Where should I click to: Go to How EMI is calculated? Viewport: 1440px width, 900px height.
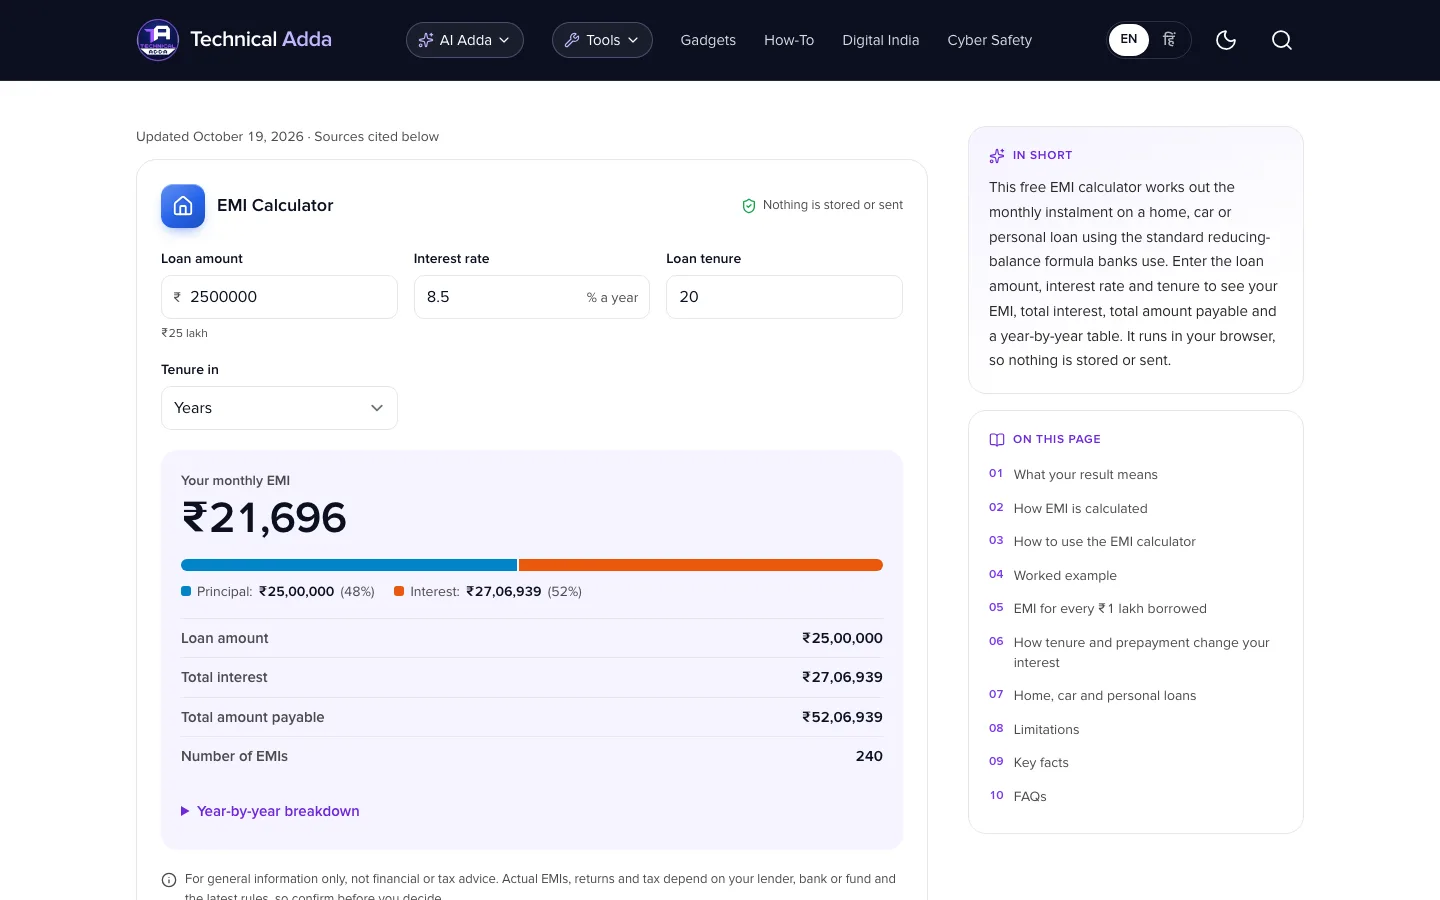click(x=1081, y=508)
